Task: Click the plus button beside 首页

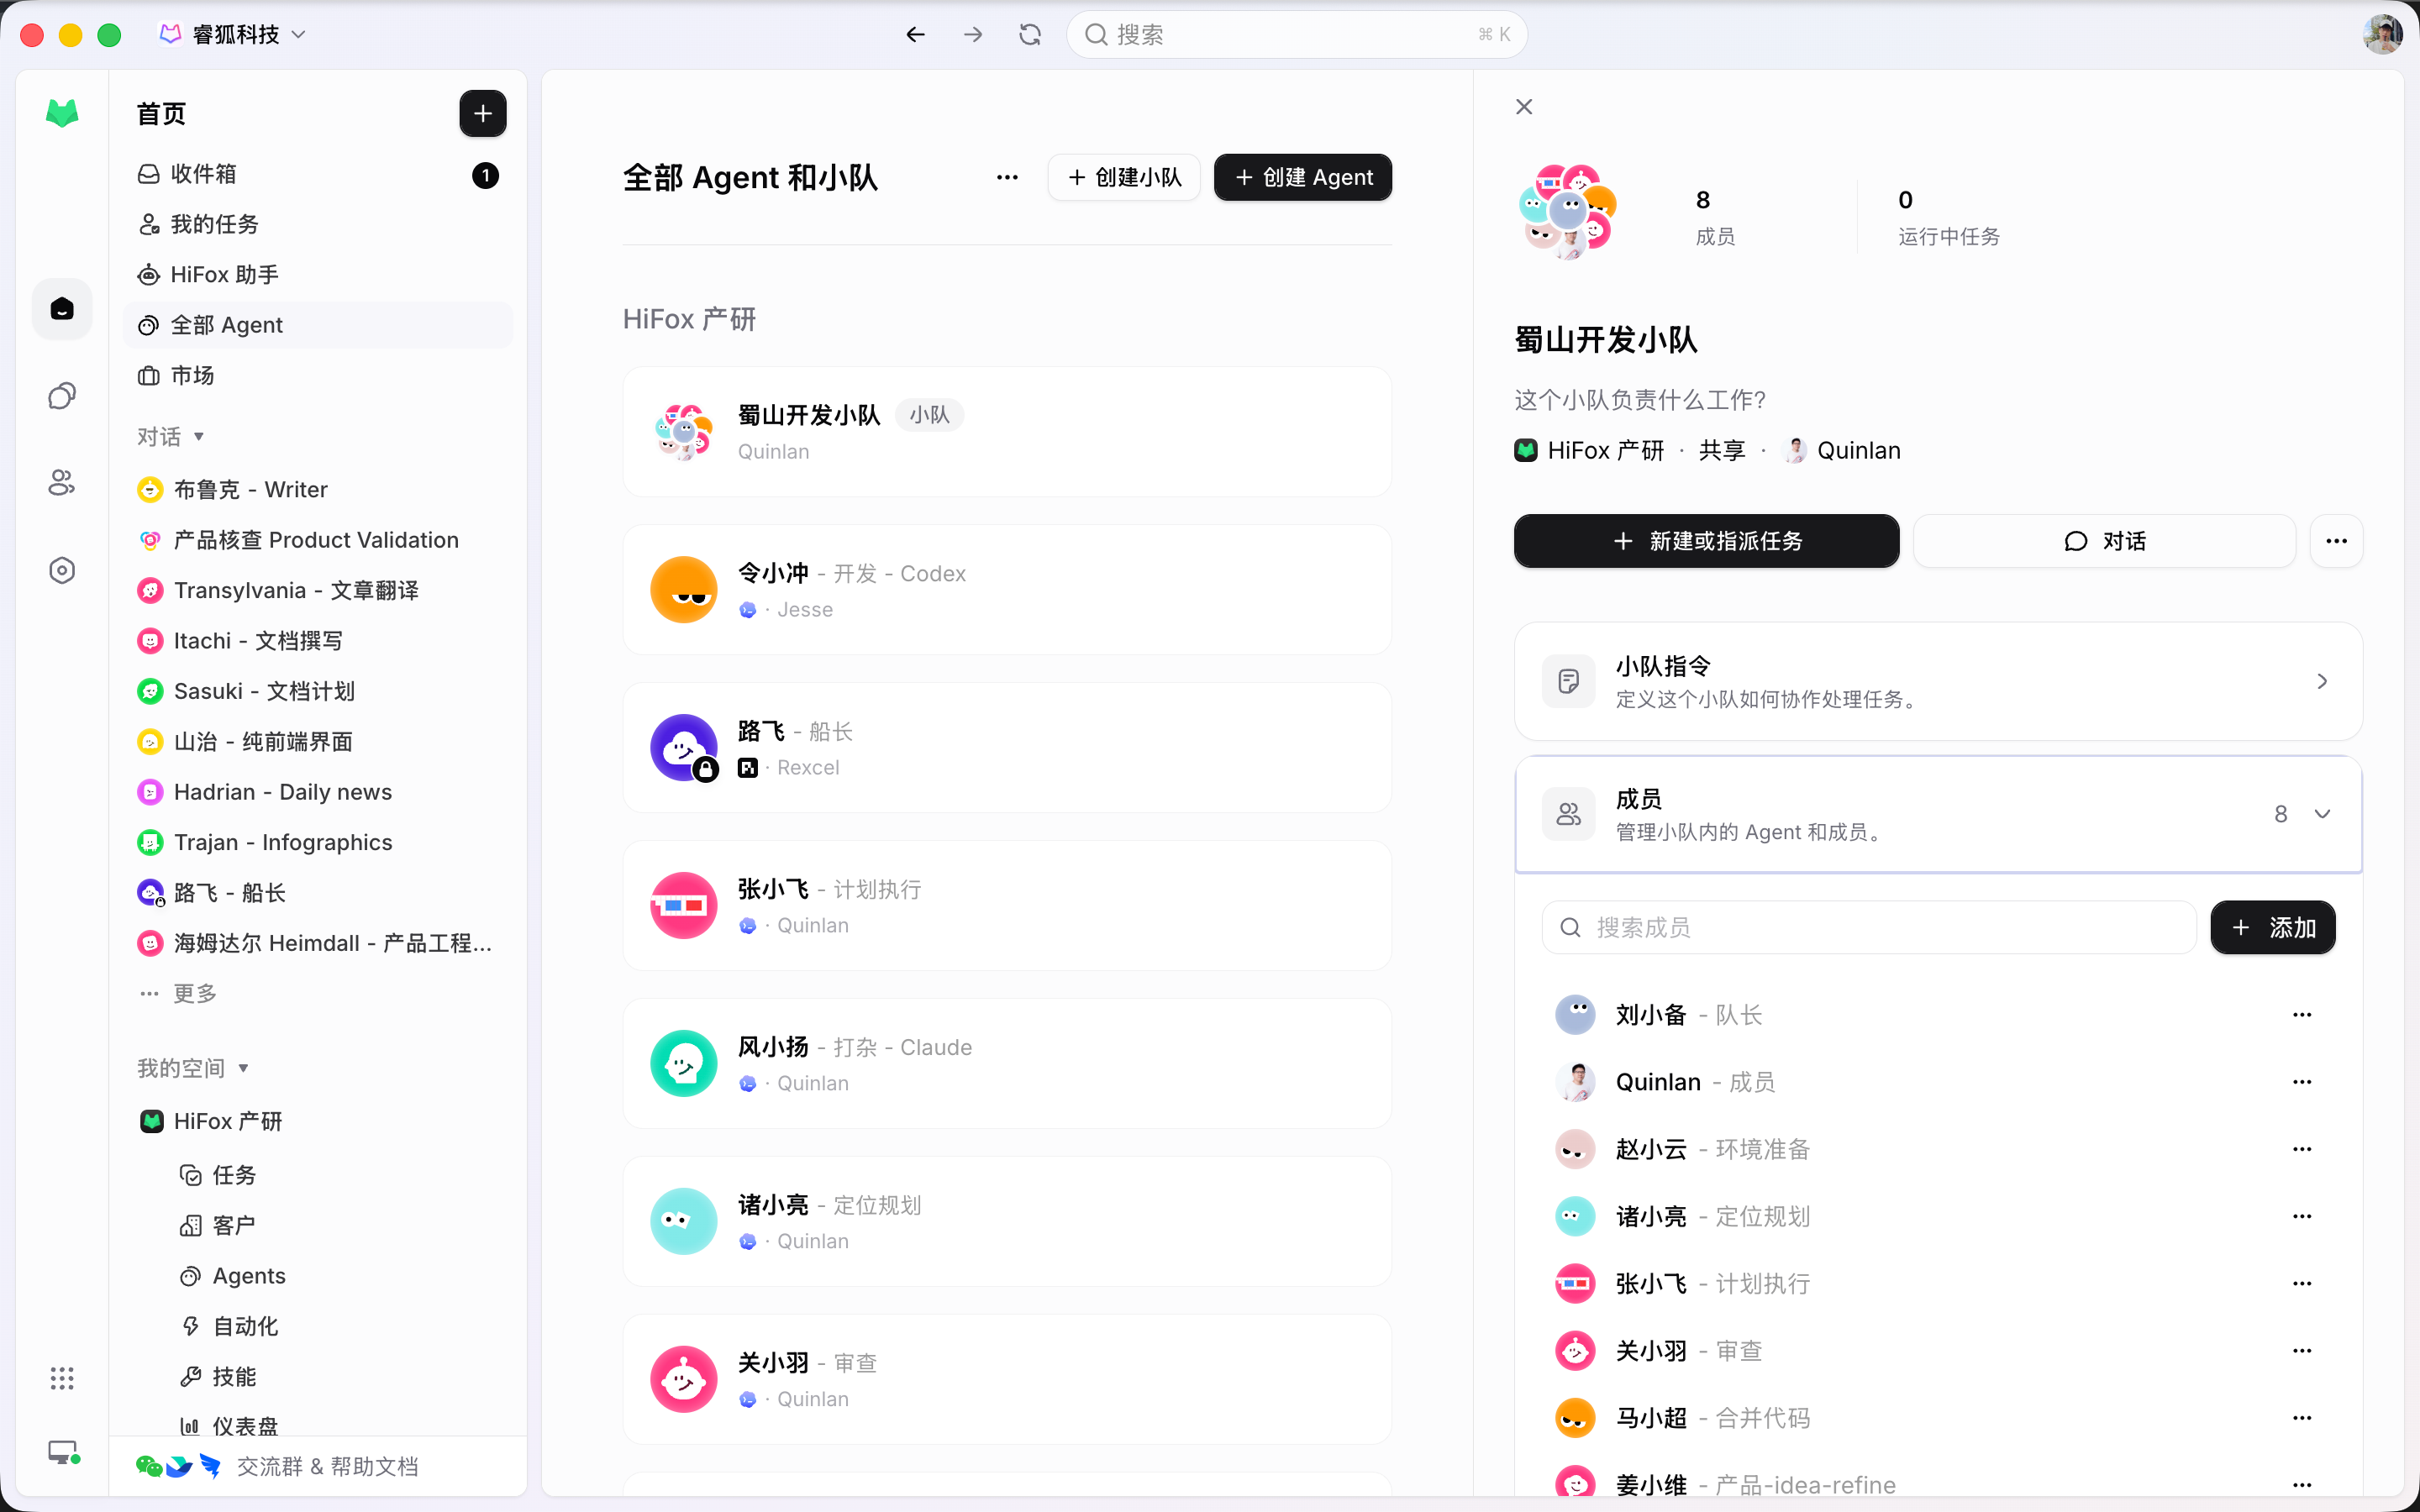Action: pyautogui.click(x=483, y=114)
